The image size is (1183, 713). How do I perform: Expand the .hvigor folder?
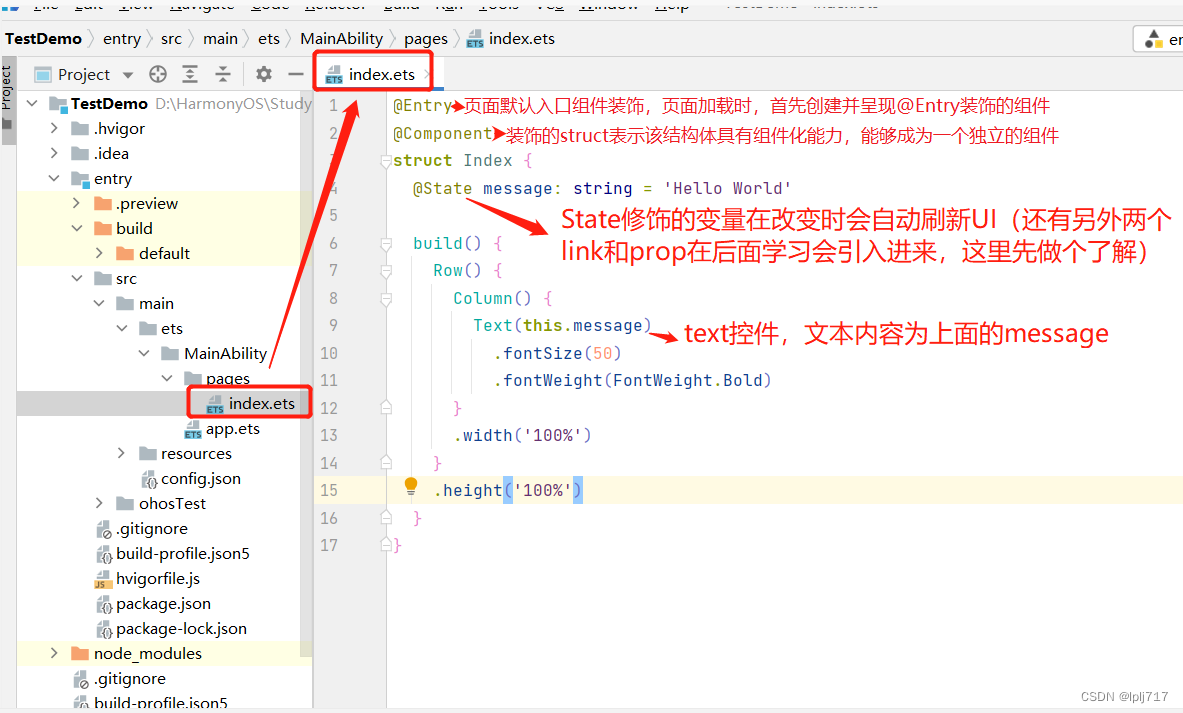(x=54, y=128)
